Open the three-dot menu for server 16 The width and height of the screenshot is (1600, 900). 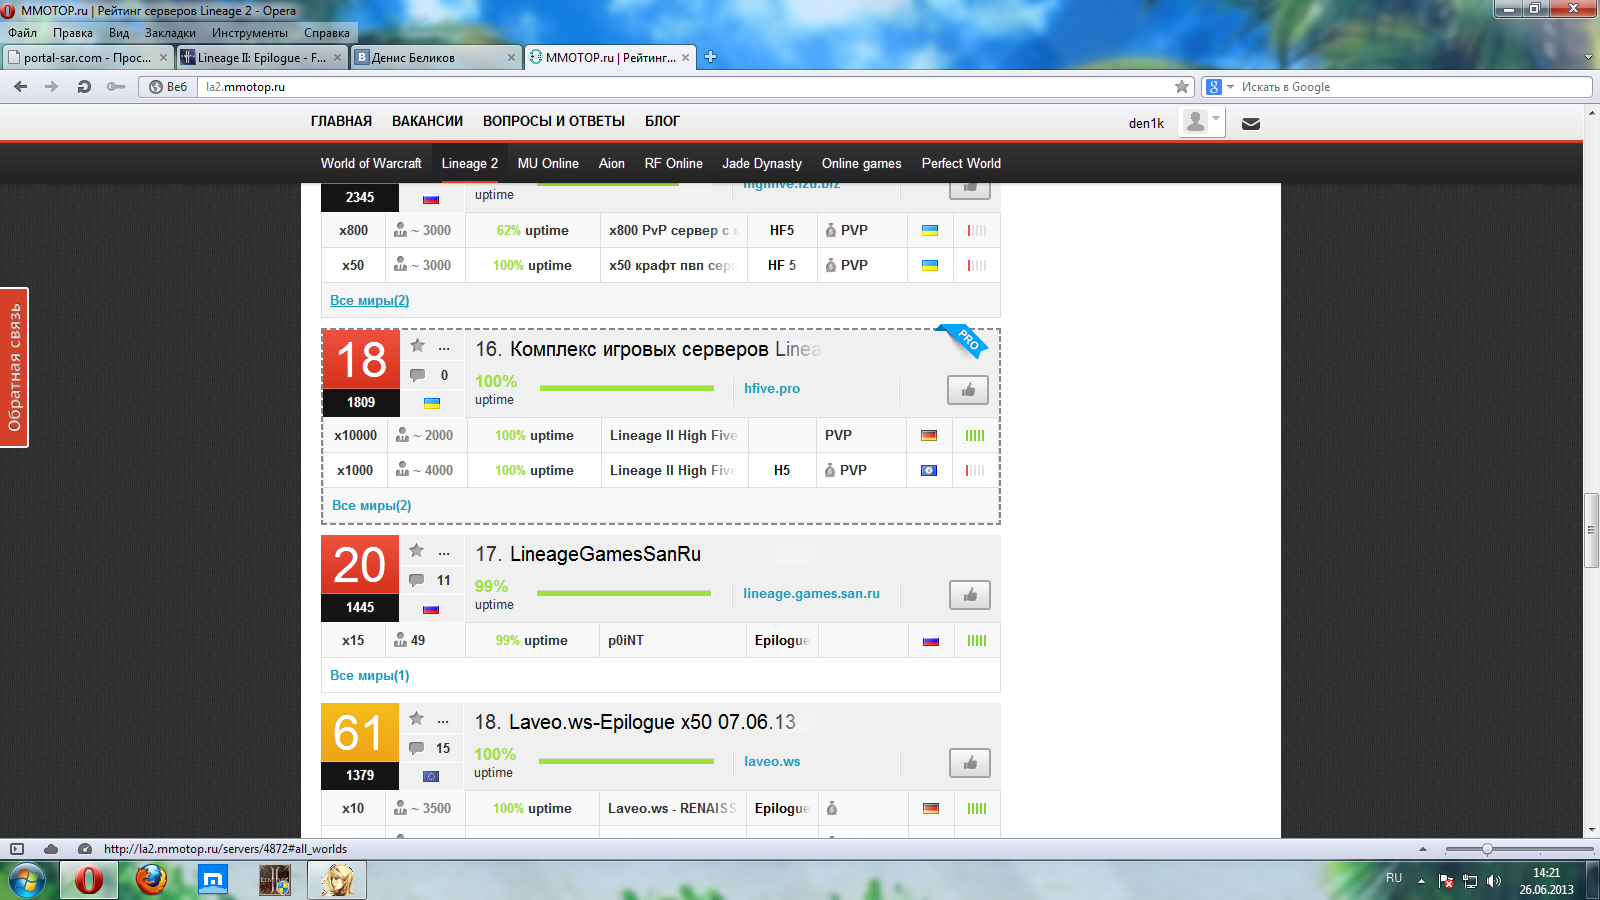pos(444,349)
